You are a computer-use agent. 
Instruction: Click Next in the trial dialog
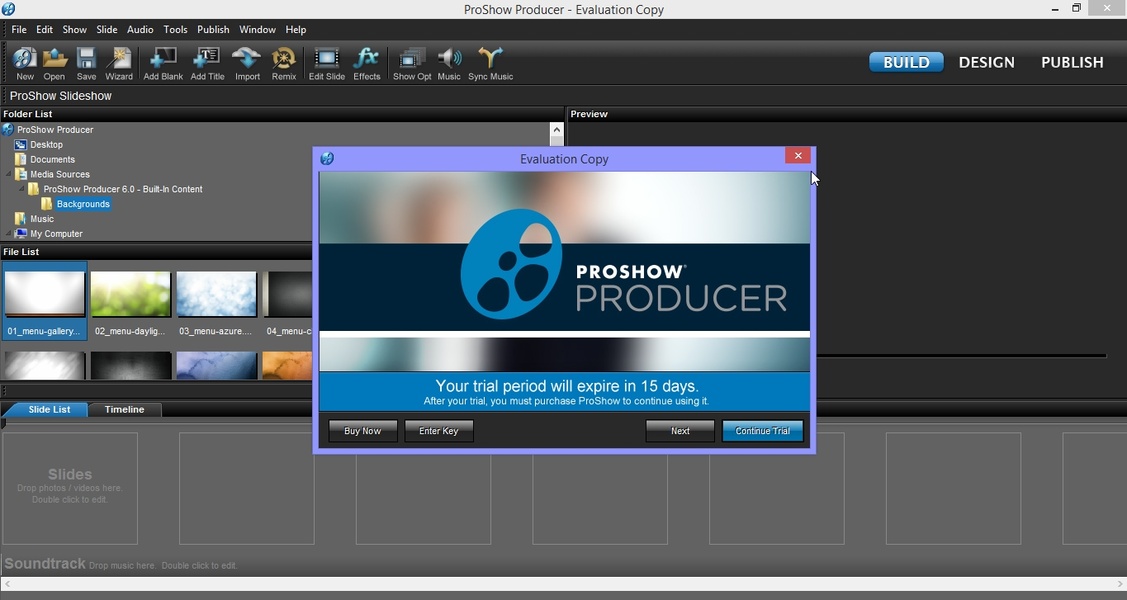680,431
